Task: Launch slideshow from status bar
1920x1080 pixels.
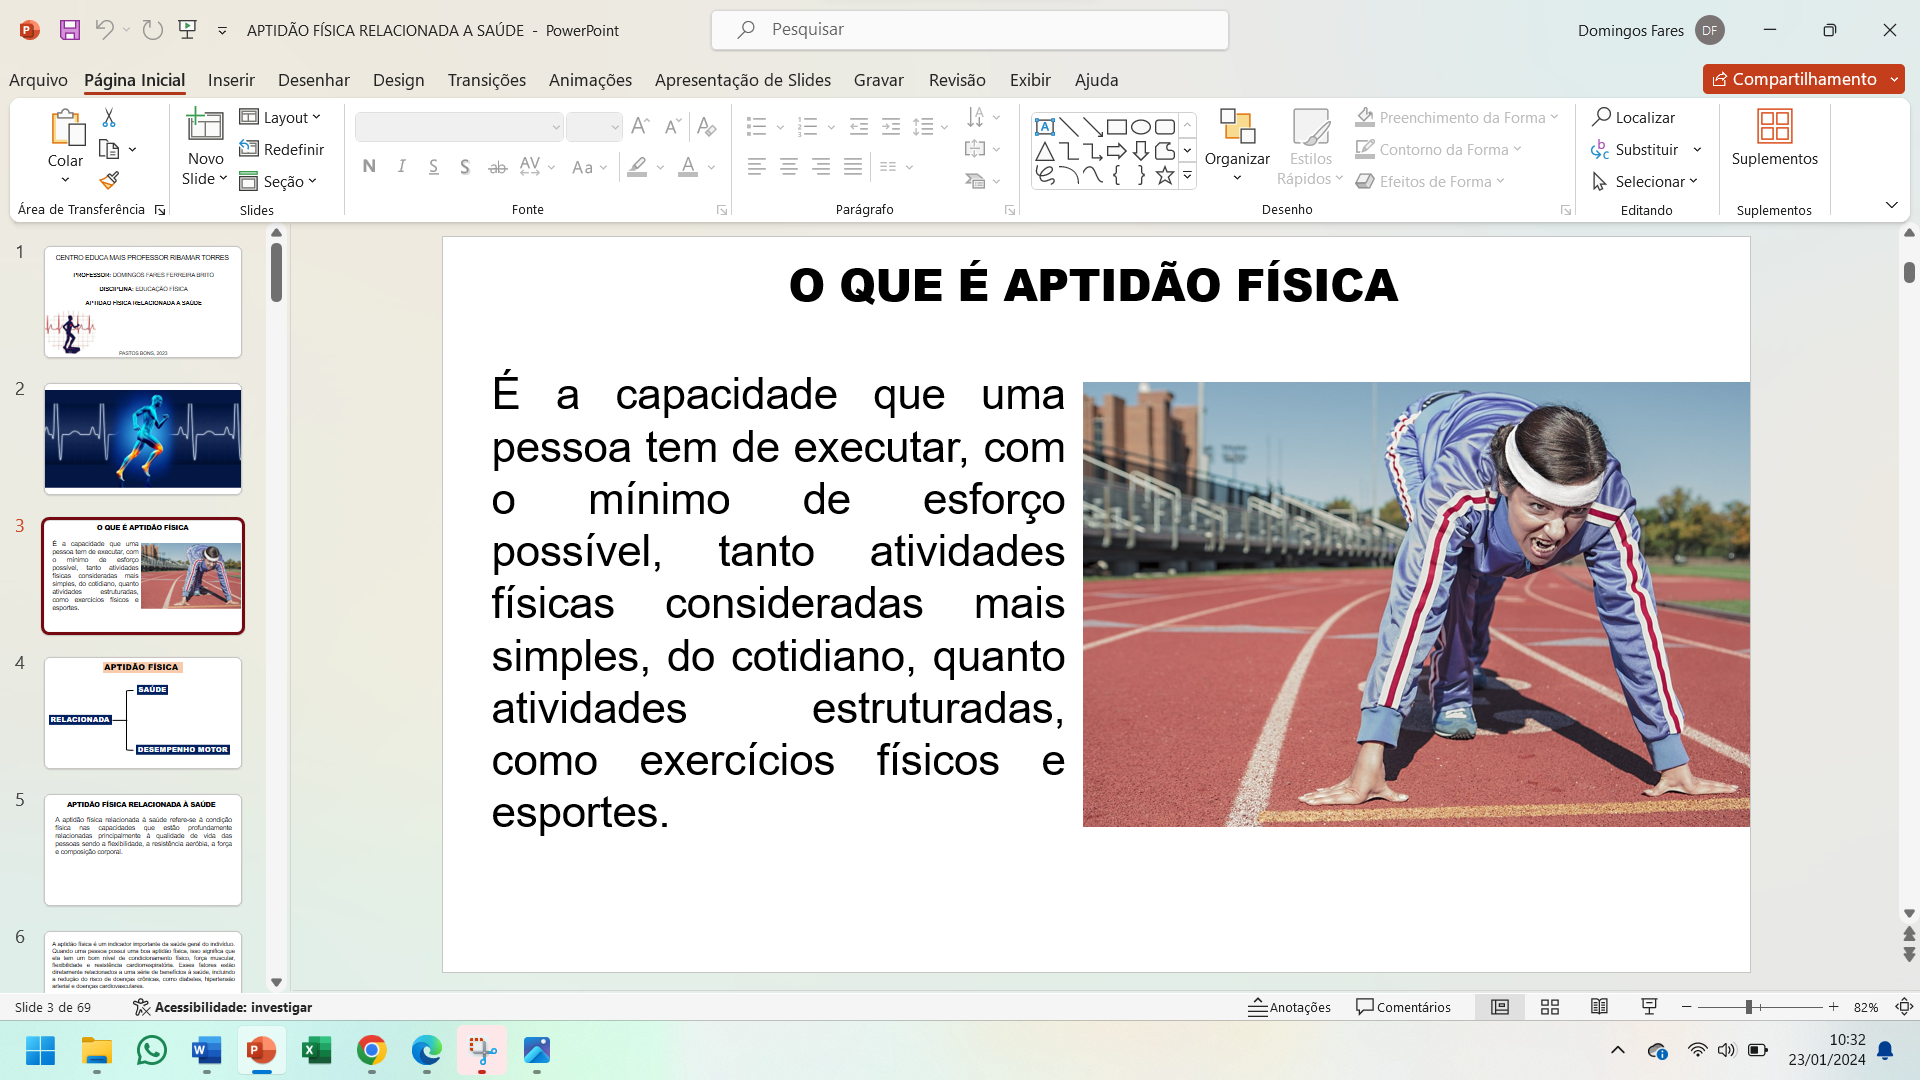Action: (x=1650, y=1007)
